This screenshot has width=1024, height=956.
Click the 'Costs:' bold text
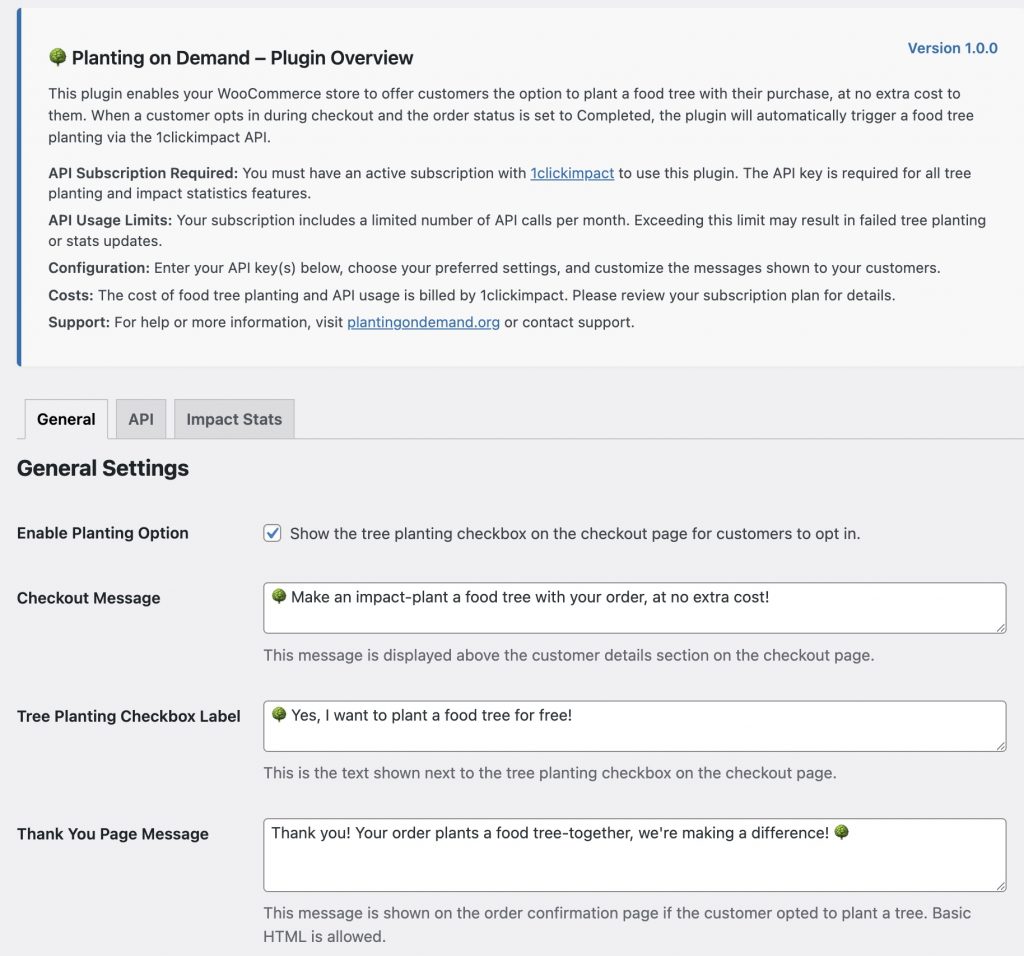[71, 295]
